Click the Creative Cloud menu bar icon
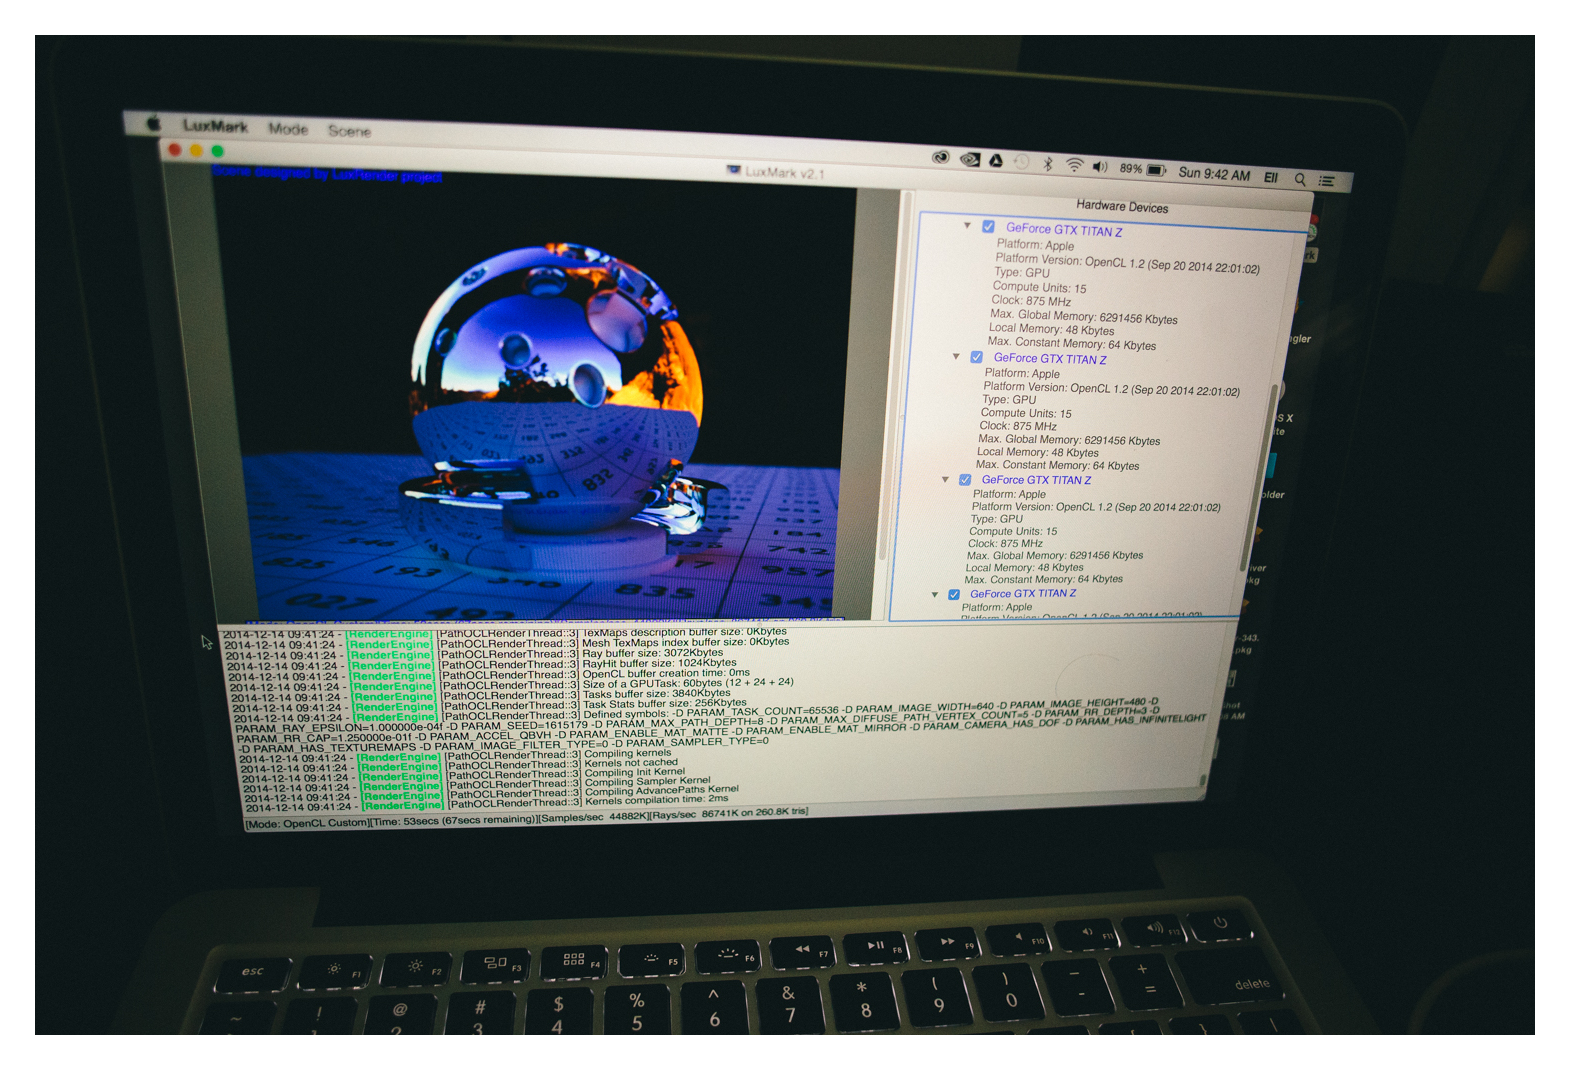Viewport: 1570px width, 1070px height. pyautogui.click(x=940, y=157)
